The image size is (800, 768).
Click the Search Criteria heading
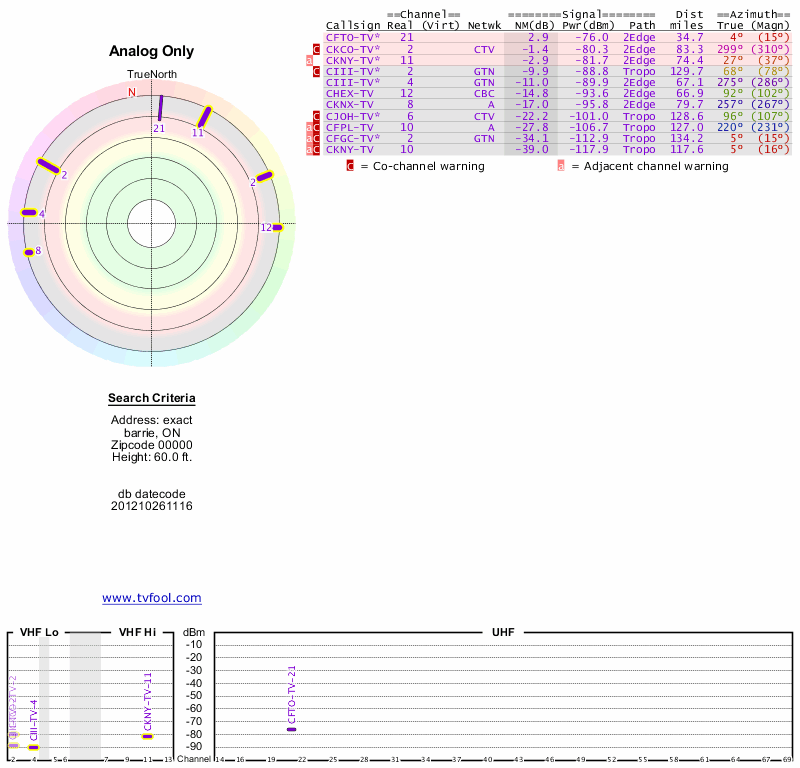click(x=151, y=399)
